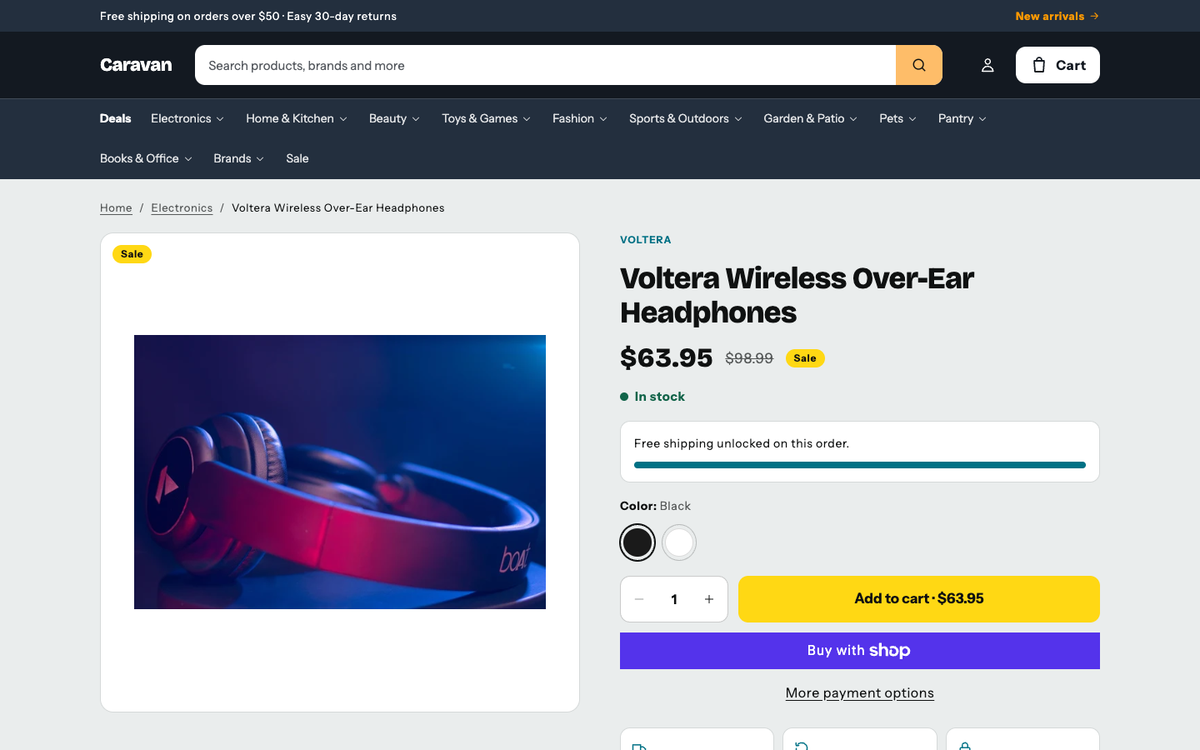1200x750 pixels.
Task: Click Buy with Shop button
Action: click(x=860, y=651)
